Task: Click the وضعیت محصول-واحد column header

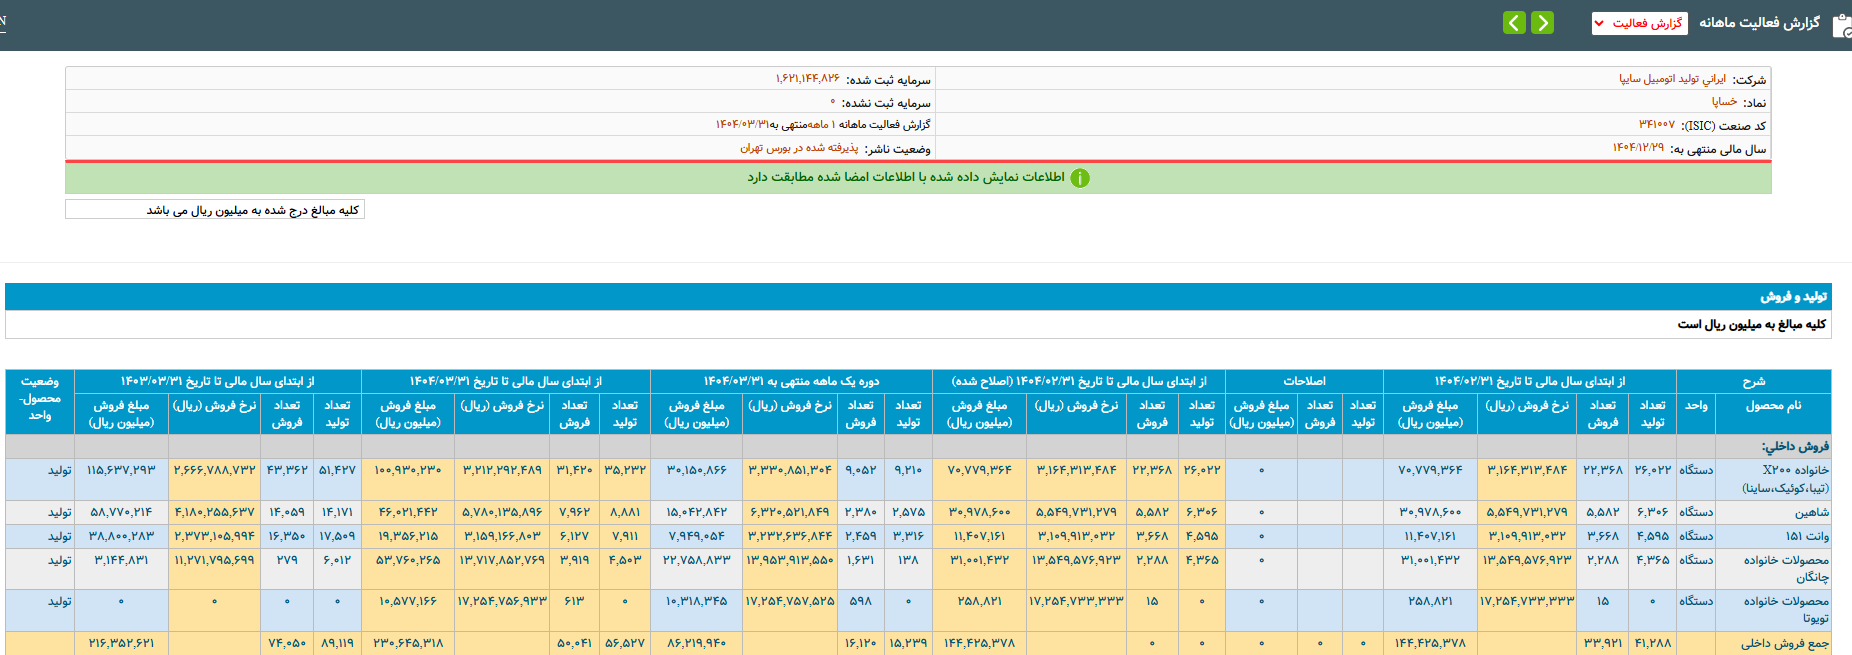Action: tap(40, 398)
